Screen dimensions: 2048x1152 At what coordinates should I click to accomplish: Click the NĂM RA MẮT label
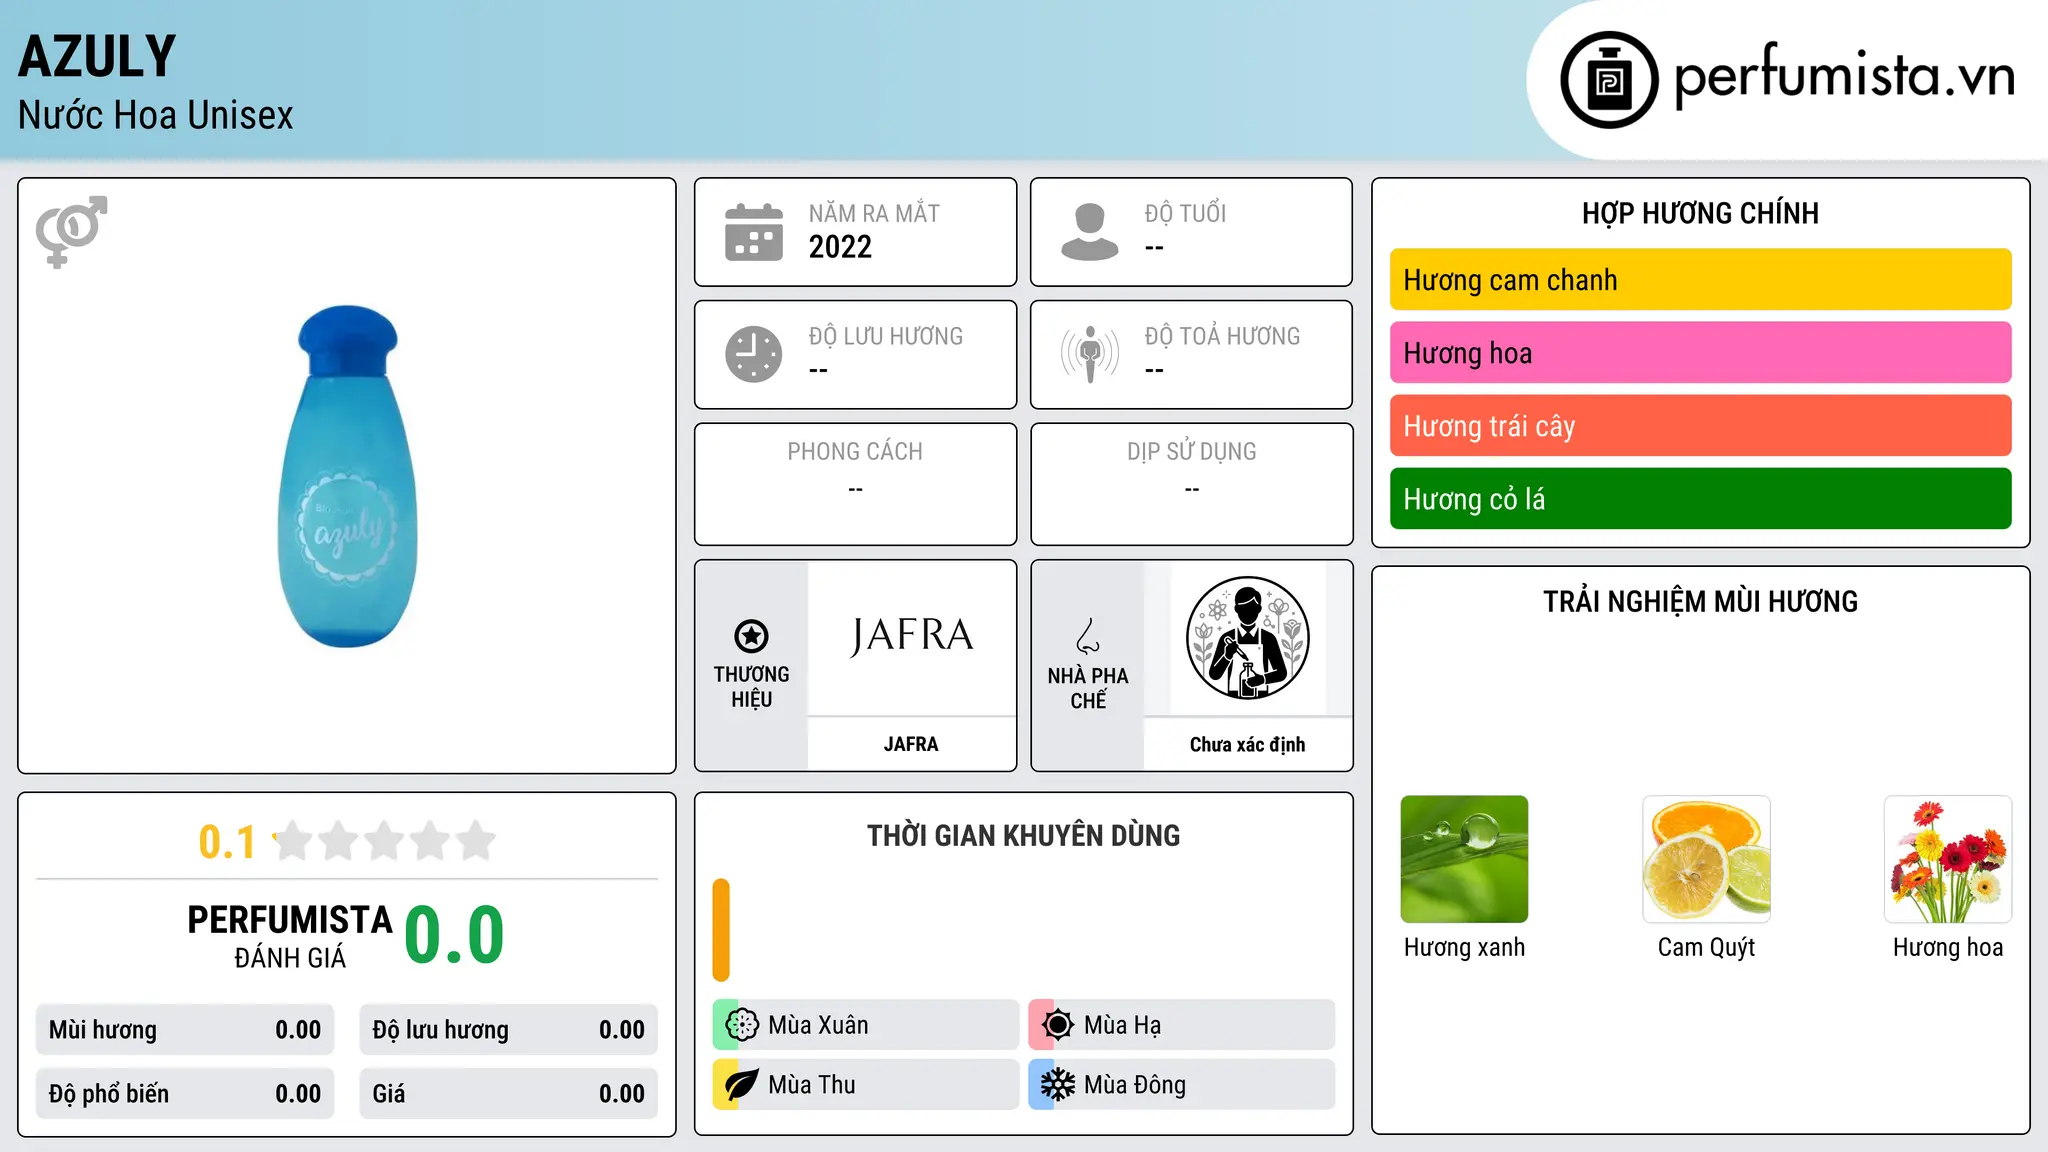coord(874,213)
